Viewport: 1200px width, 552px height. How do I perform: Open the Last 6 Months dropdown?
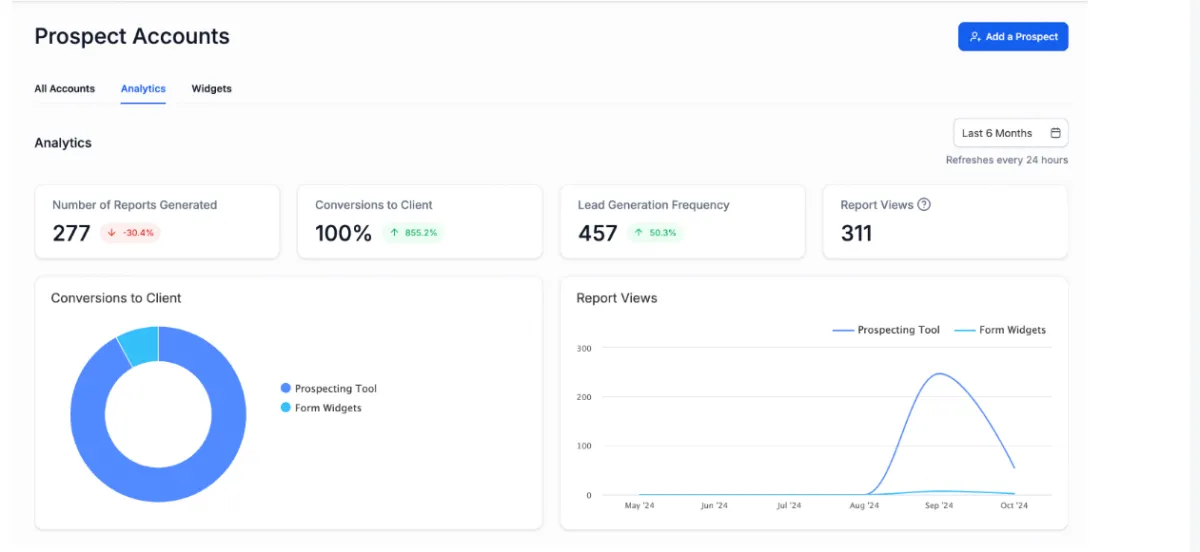(1010, 133)
